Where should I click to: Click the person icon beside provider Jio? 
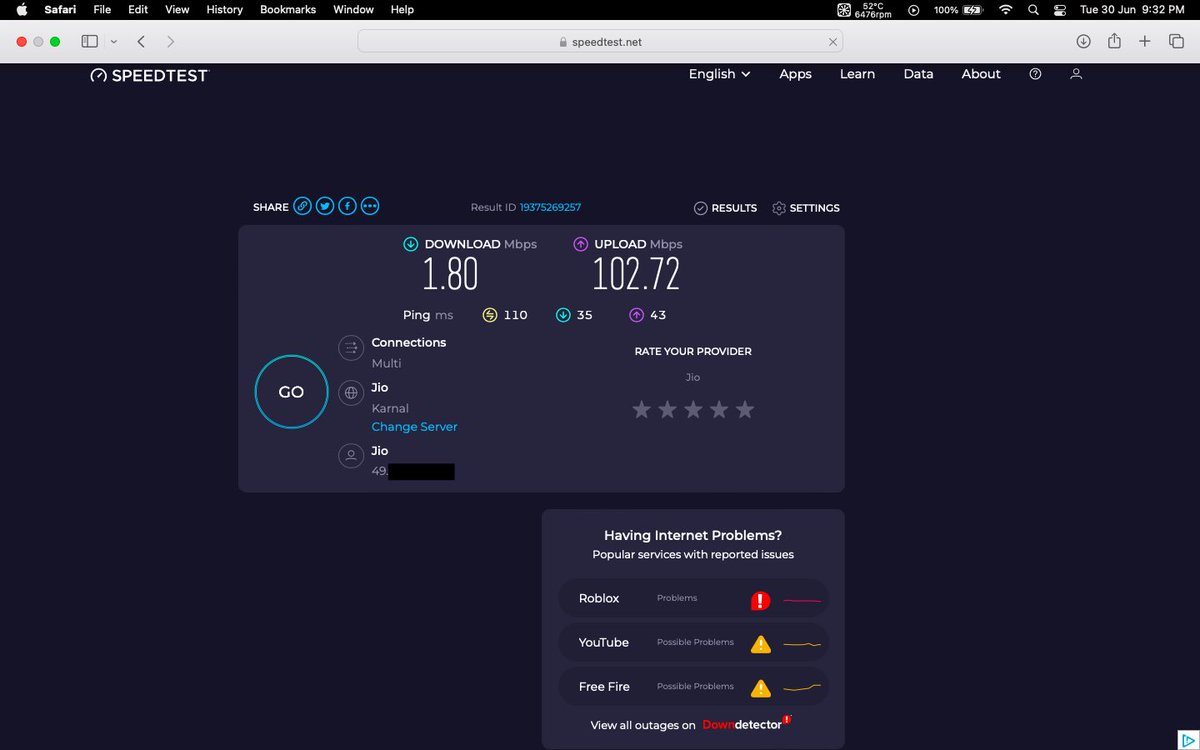(x=351, y=456)
